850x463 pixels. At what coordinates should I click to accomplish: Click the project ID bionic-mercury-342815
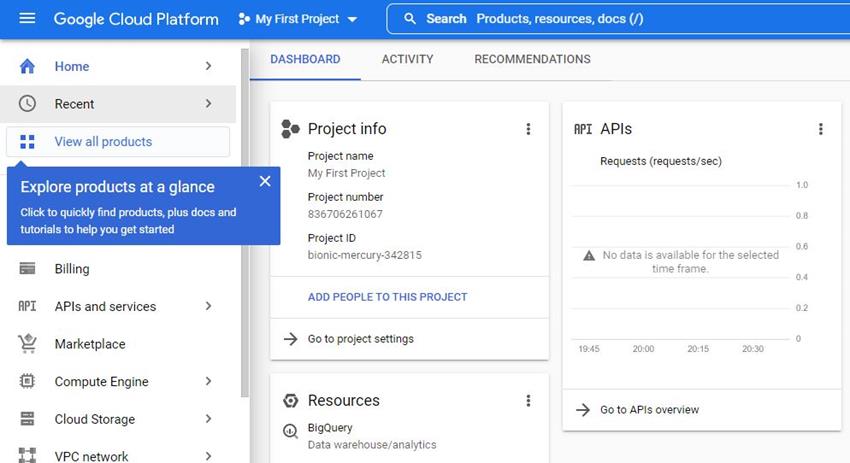pyautogui.click(x=365, y=255)
